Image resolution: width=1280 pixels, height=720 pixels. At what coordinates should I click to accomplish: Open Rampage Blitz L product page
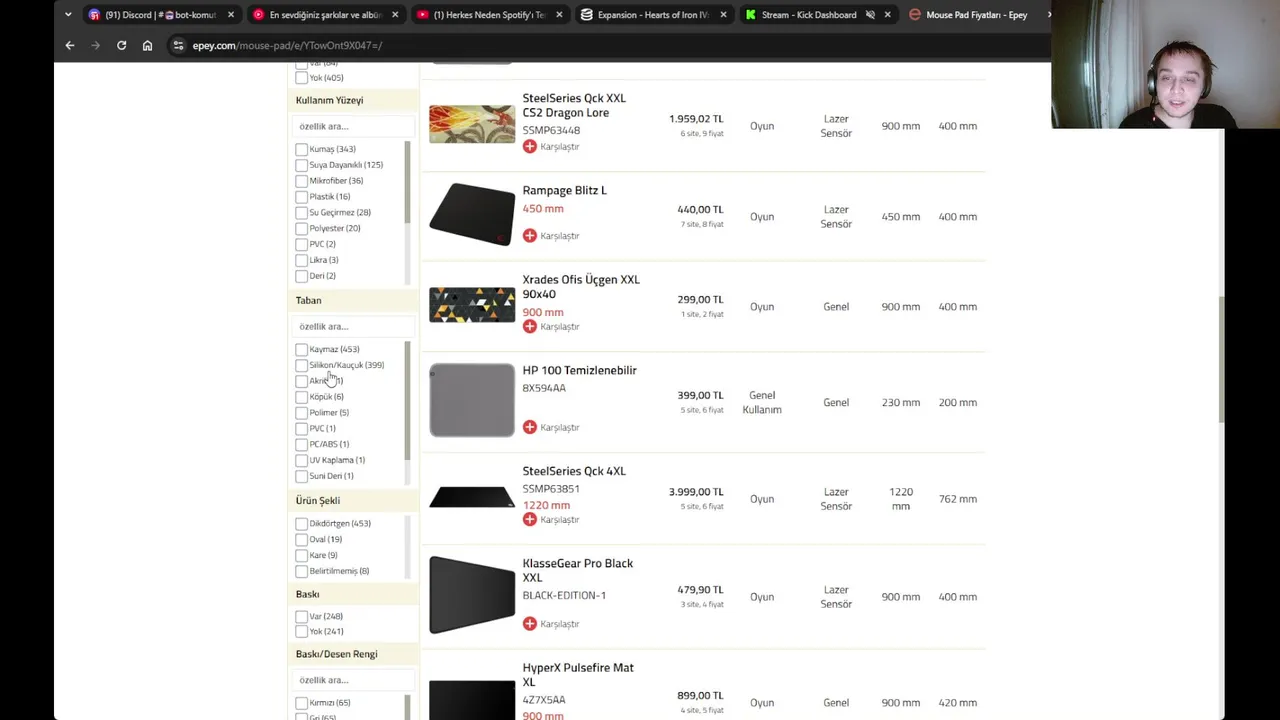click(x=564, y=190)
